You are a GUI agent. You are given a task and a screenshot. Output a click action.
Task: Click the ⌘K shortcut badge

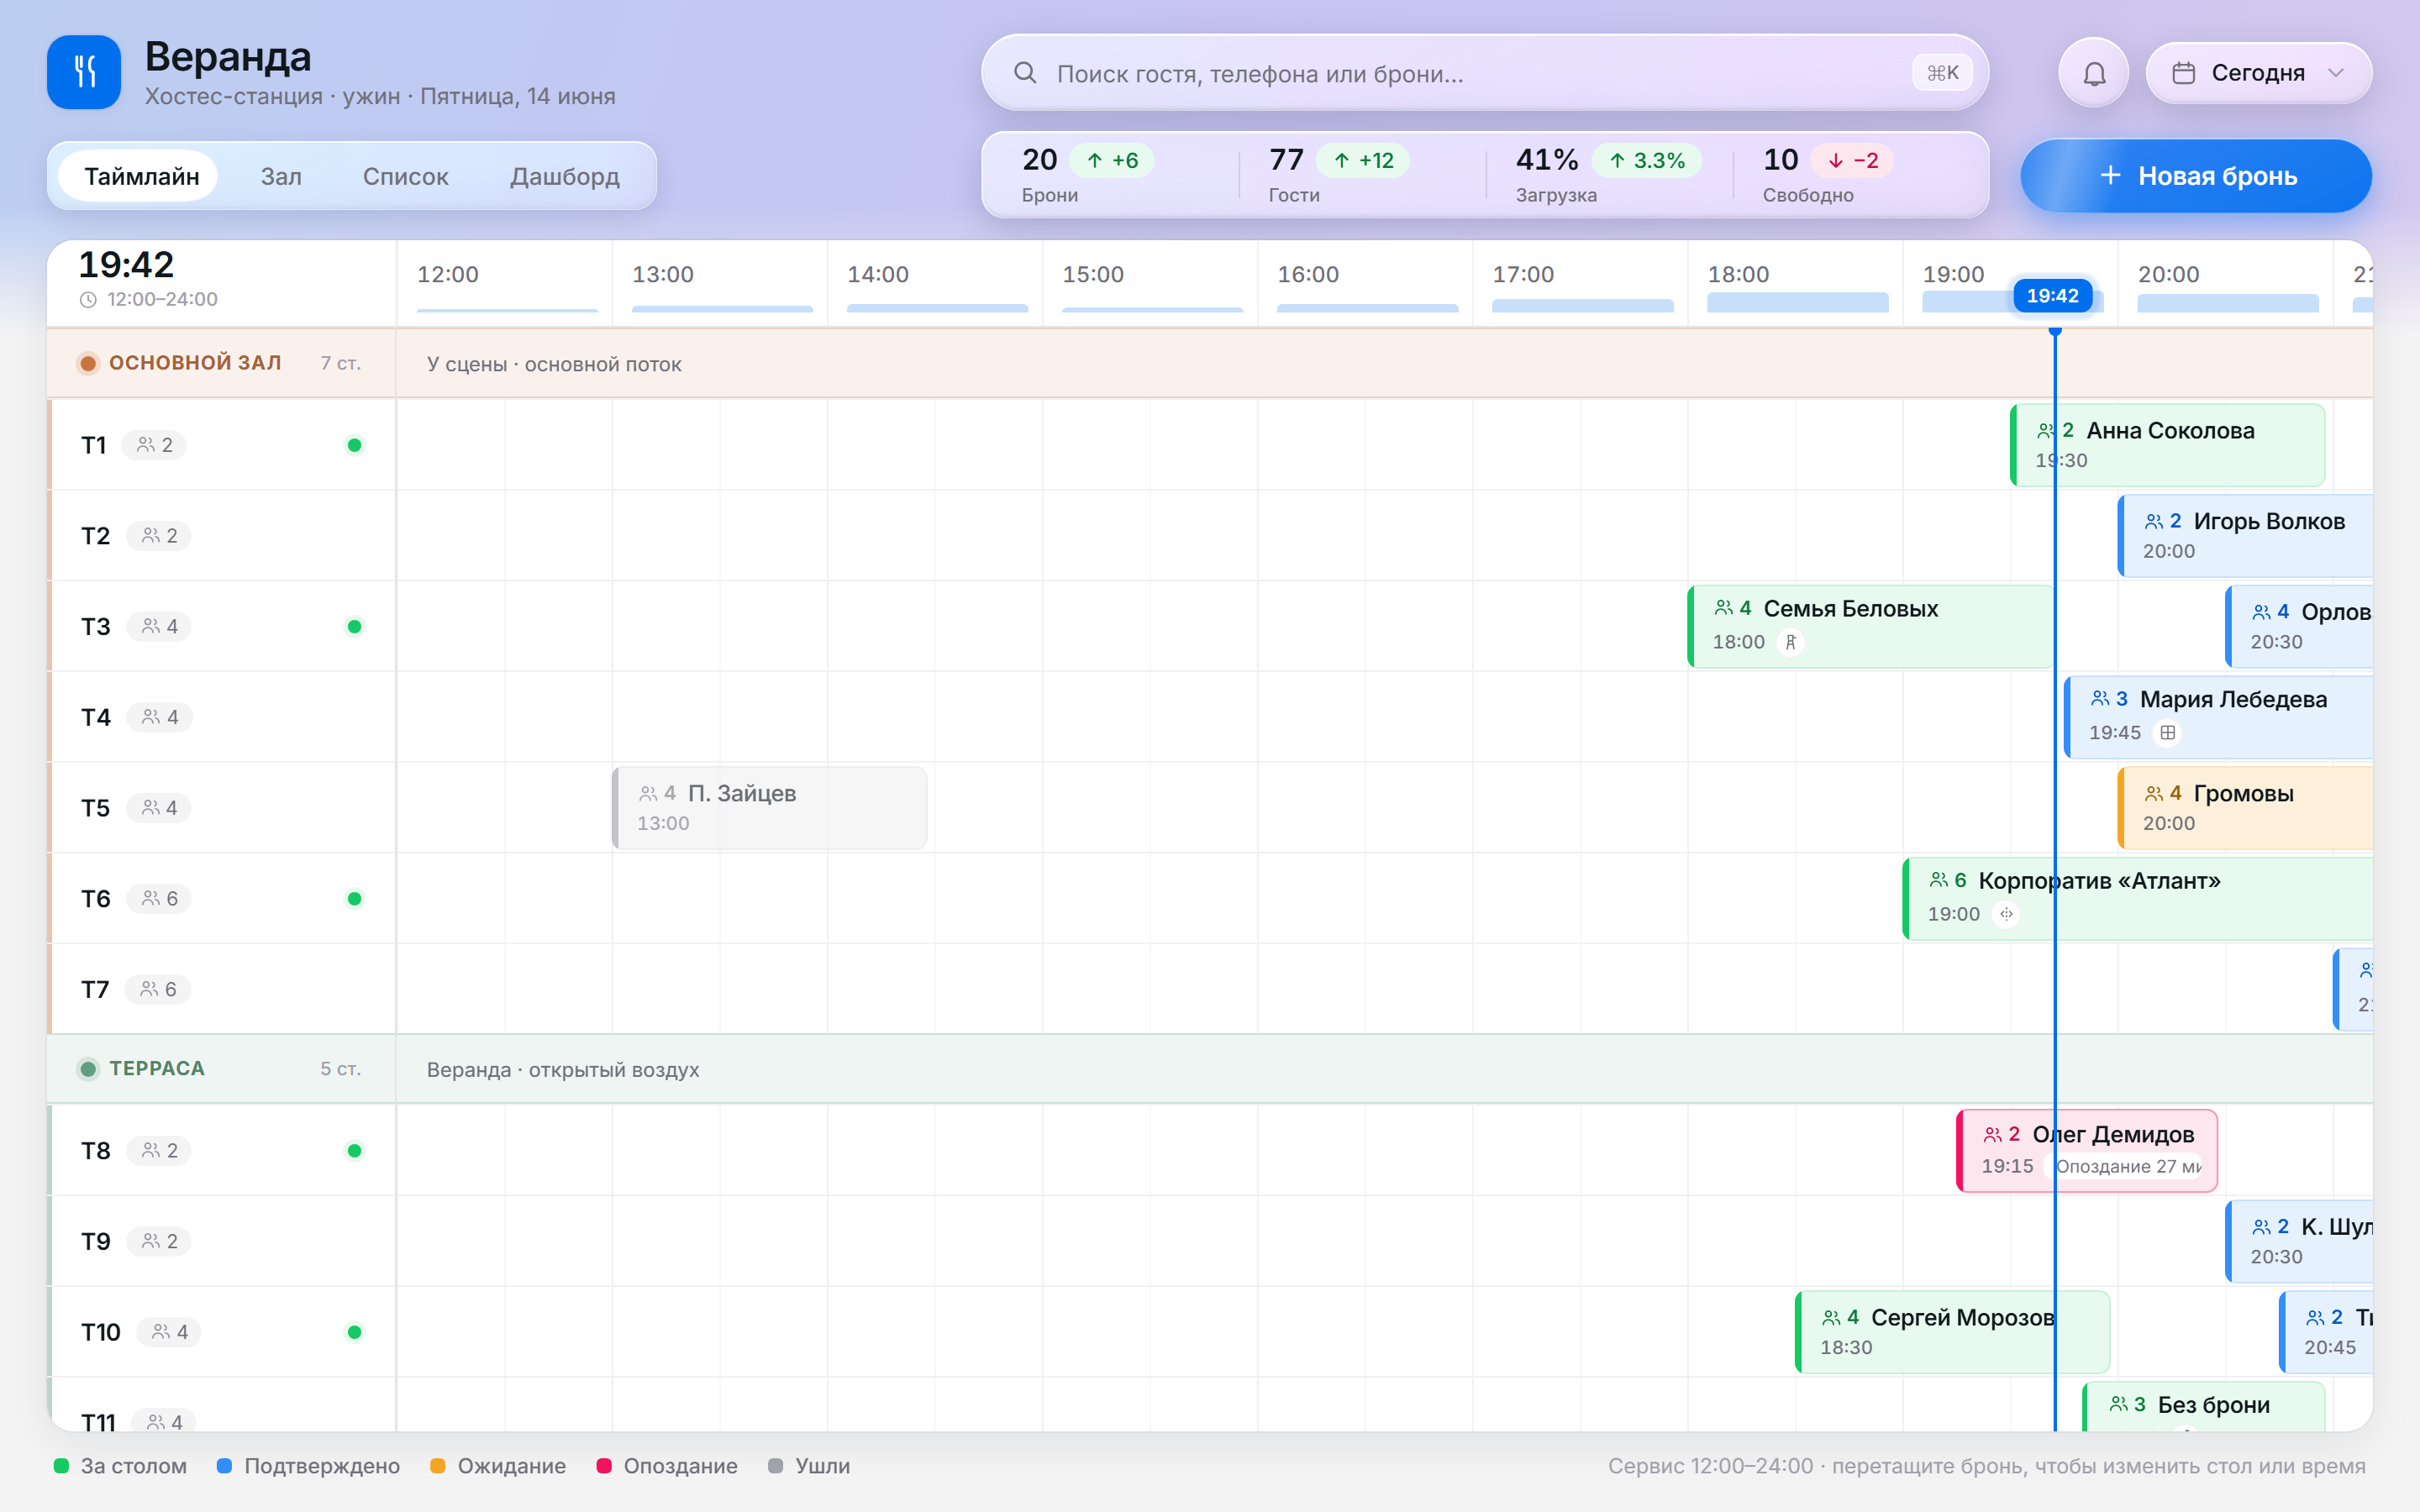pyautogui.click(x=1942, y=73)
